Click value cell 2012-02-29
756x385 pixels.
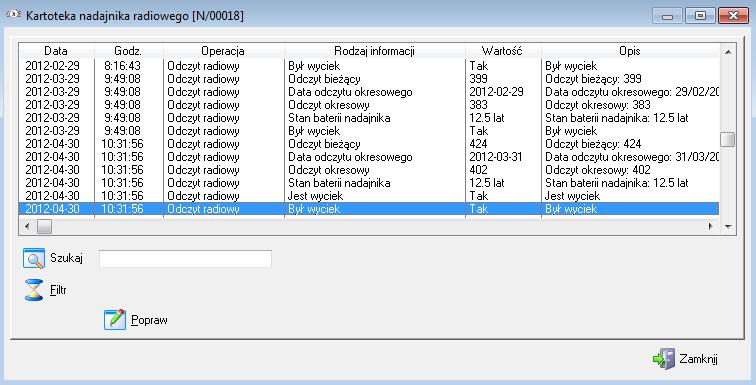point(496,92)
